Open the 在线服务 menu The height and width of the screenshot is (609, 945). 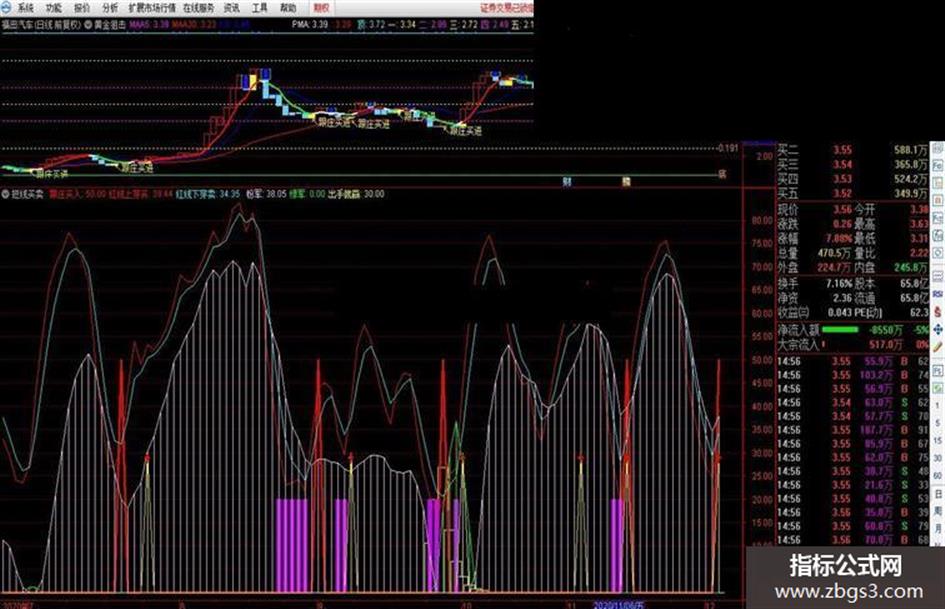tap(198, 8)
